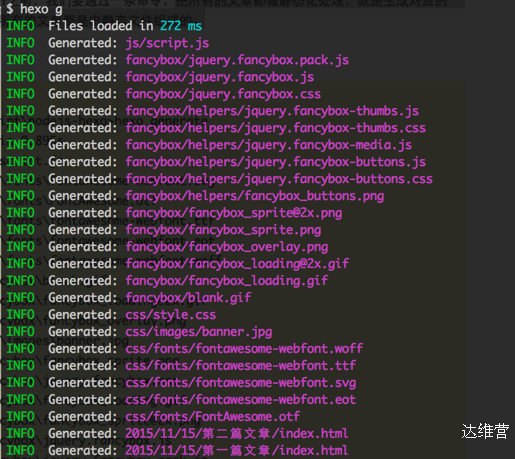Select fancybox/jquery.fancybox.pack.js path
Image resolution: width=515 pixels, height=459 pixels.
[x=237, y=60]
